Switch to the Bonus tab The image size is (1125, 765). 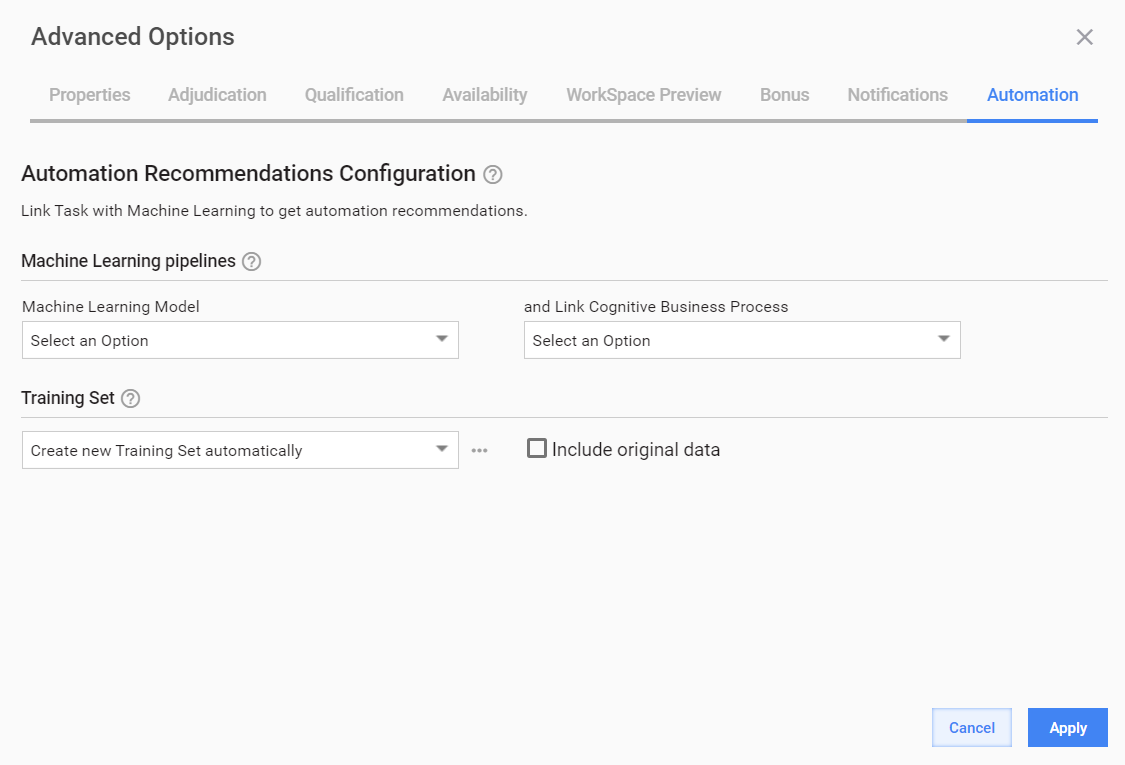(785, 95)
